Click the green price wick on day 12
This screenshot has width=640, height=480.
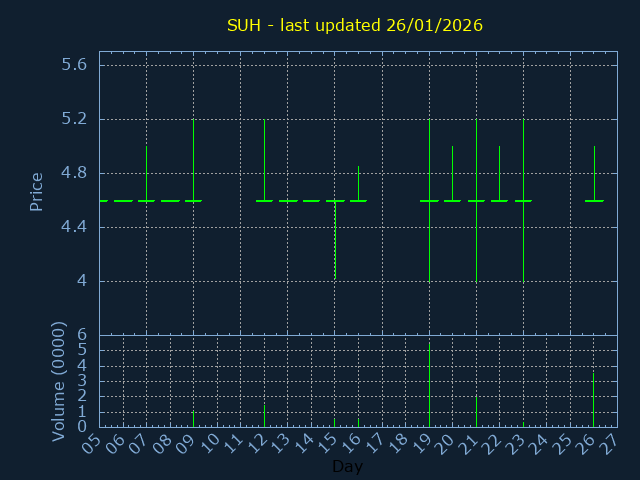tap(264, 158)
